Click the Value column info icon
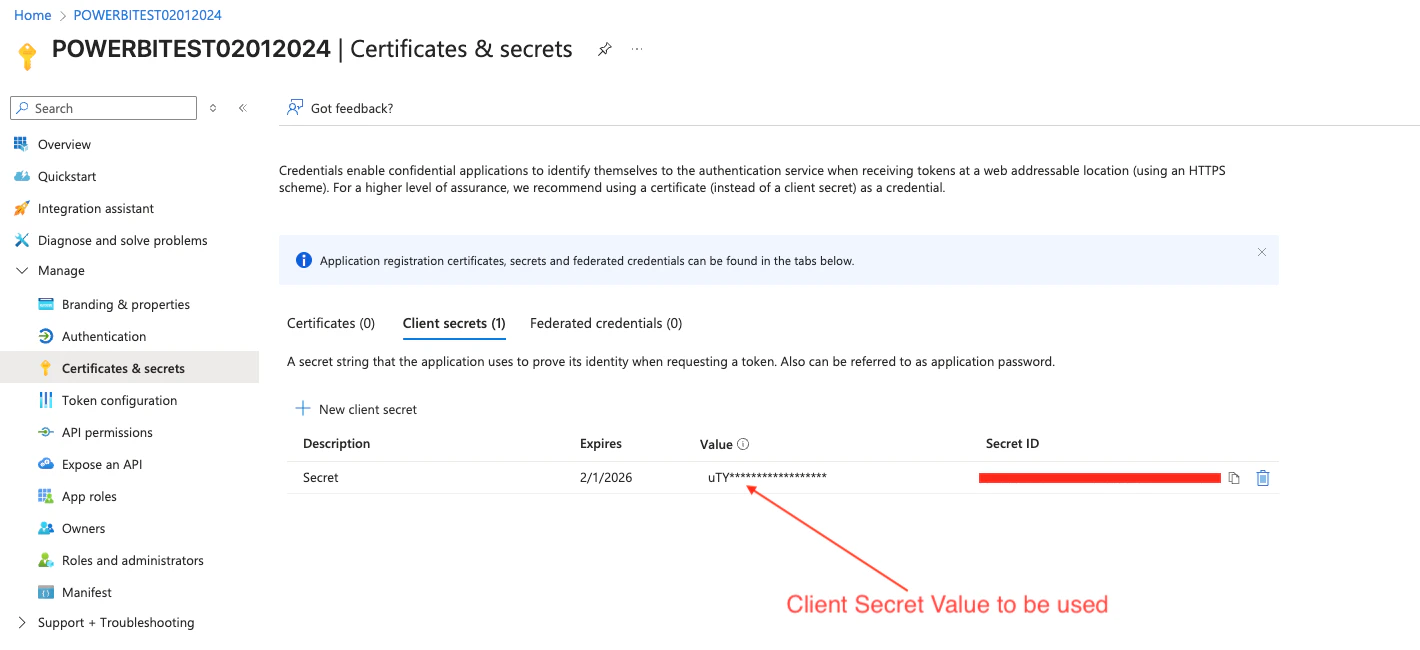The height and width of the screenshot is (650, 1420). coord(743,444)
